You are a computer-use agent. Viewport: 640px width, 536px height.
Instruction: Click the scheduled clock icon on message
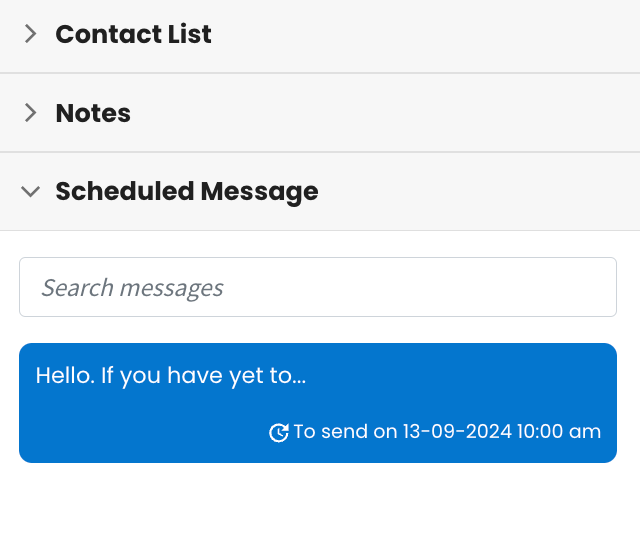pos(279,432)
